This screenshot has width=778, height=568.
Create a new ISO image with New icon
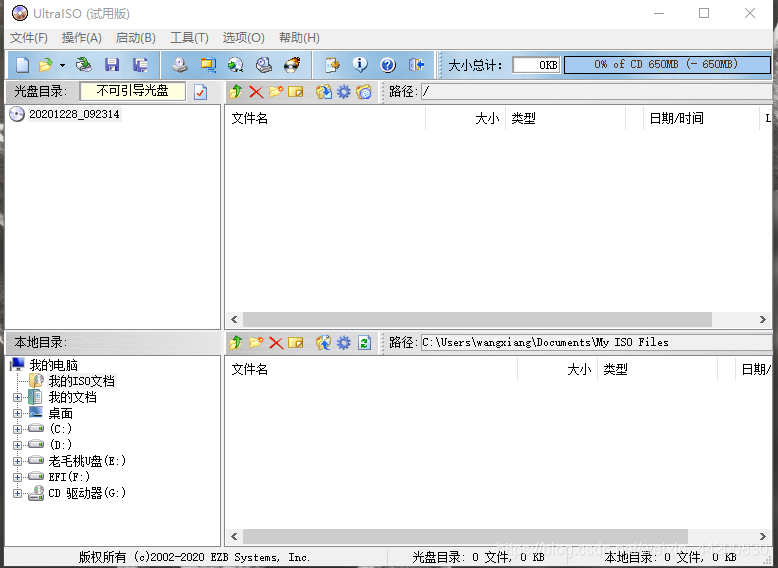(x=22, y=65)
